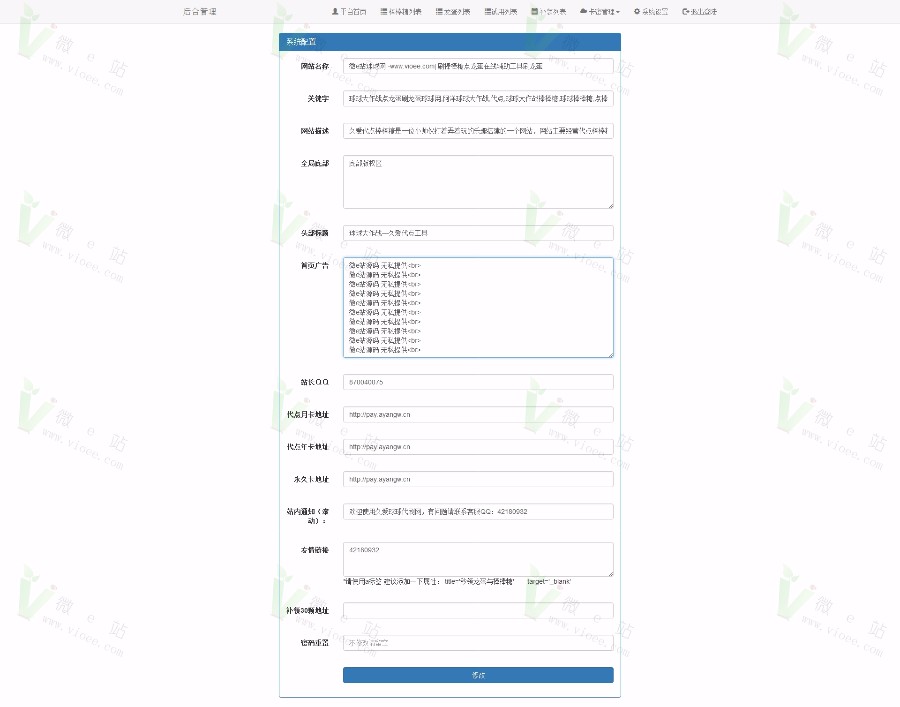Click into the 首页广告 textarea

[478, 308]
